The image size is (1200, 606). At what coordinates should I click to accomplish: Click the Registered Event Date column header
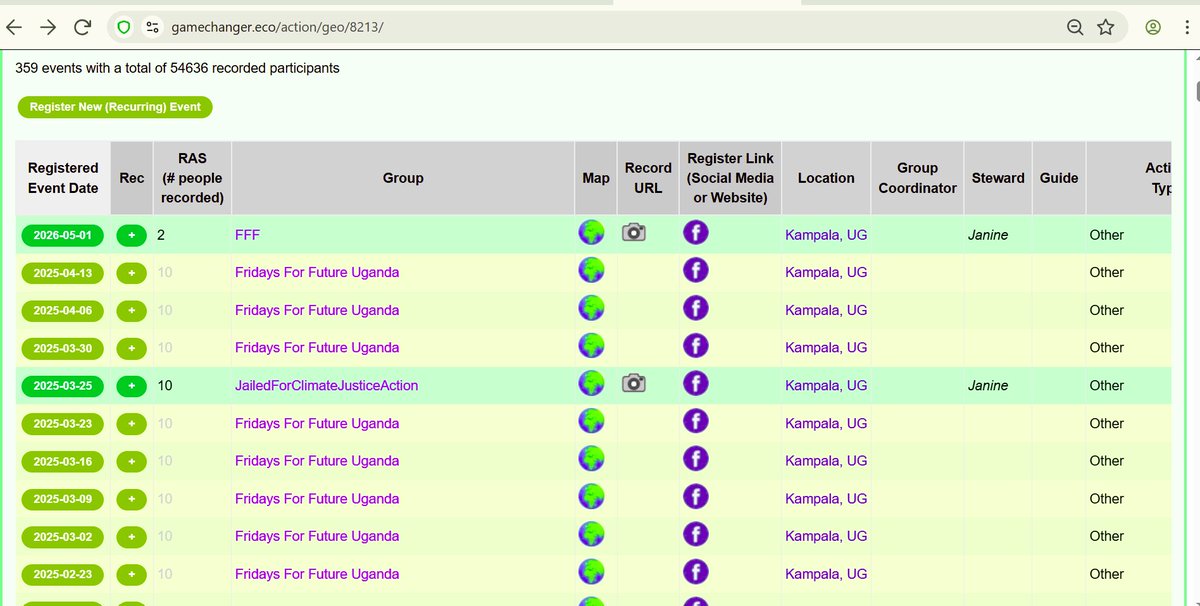point(63,178)
